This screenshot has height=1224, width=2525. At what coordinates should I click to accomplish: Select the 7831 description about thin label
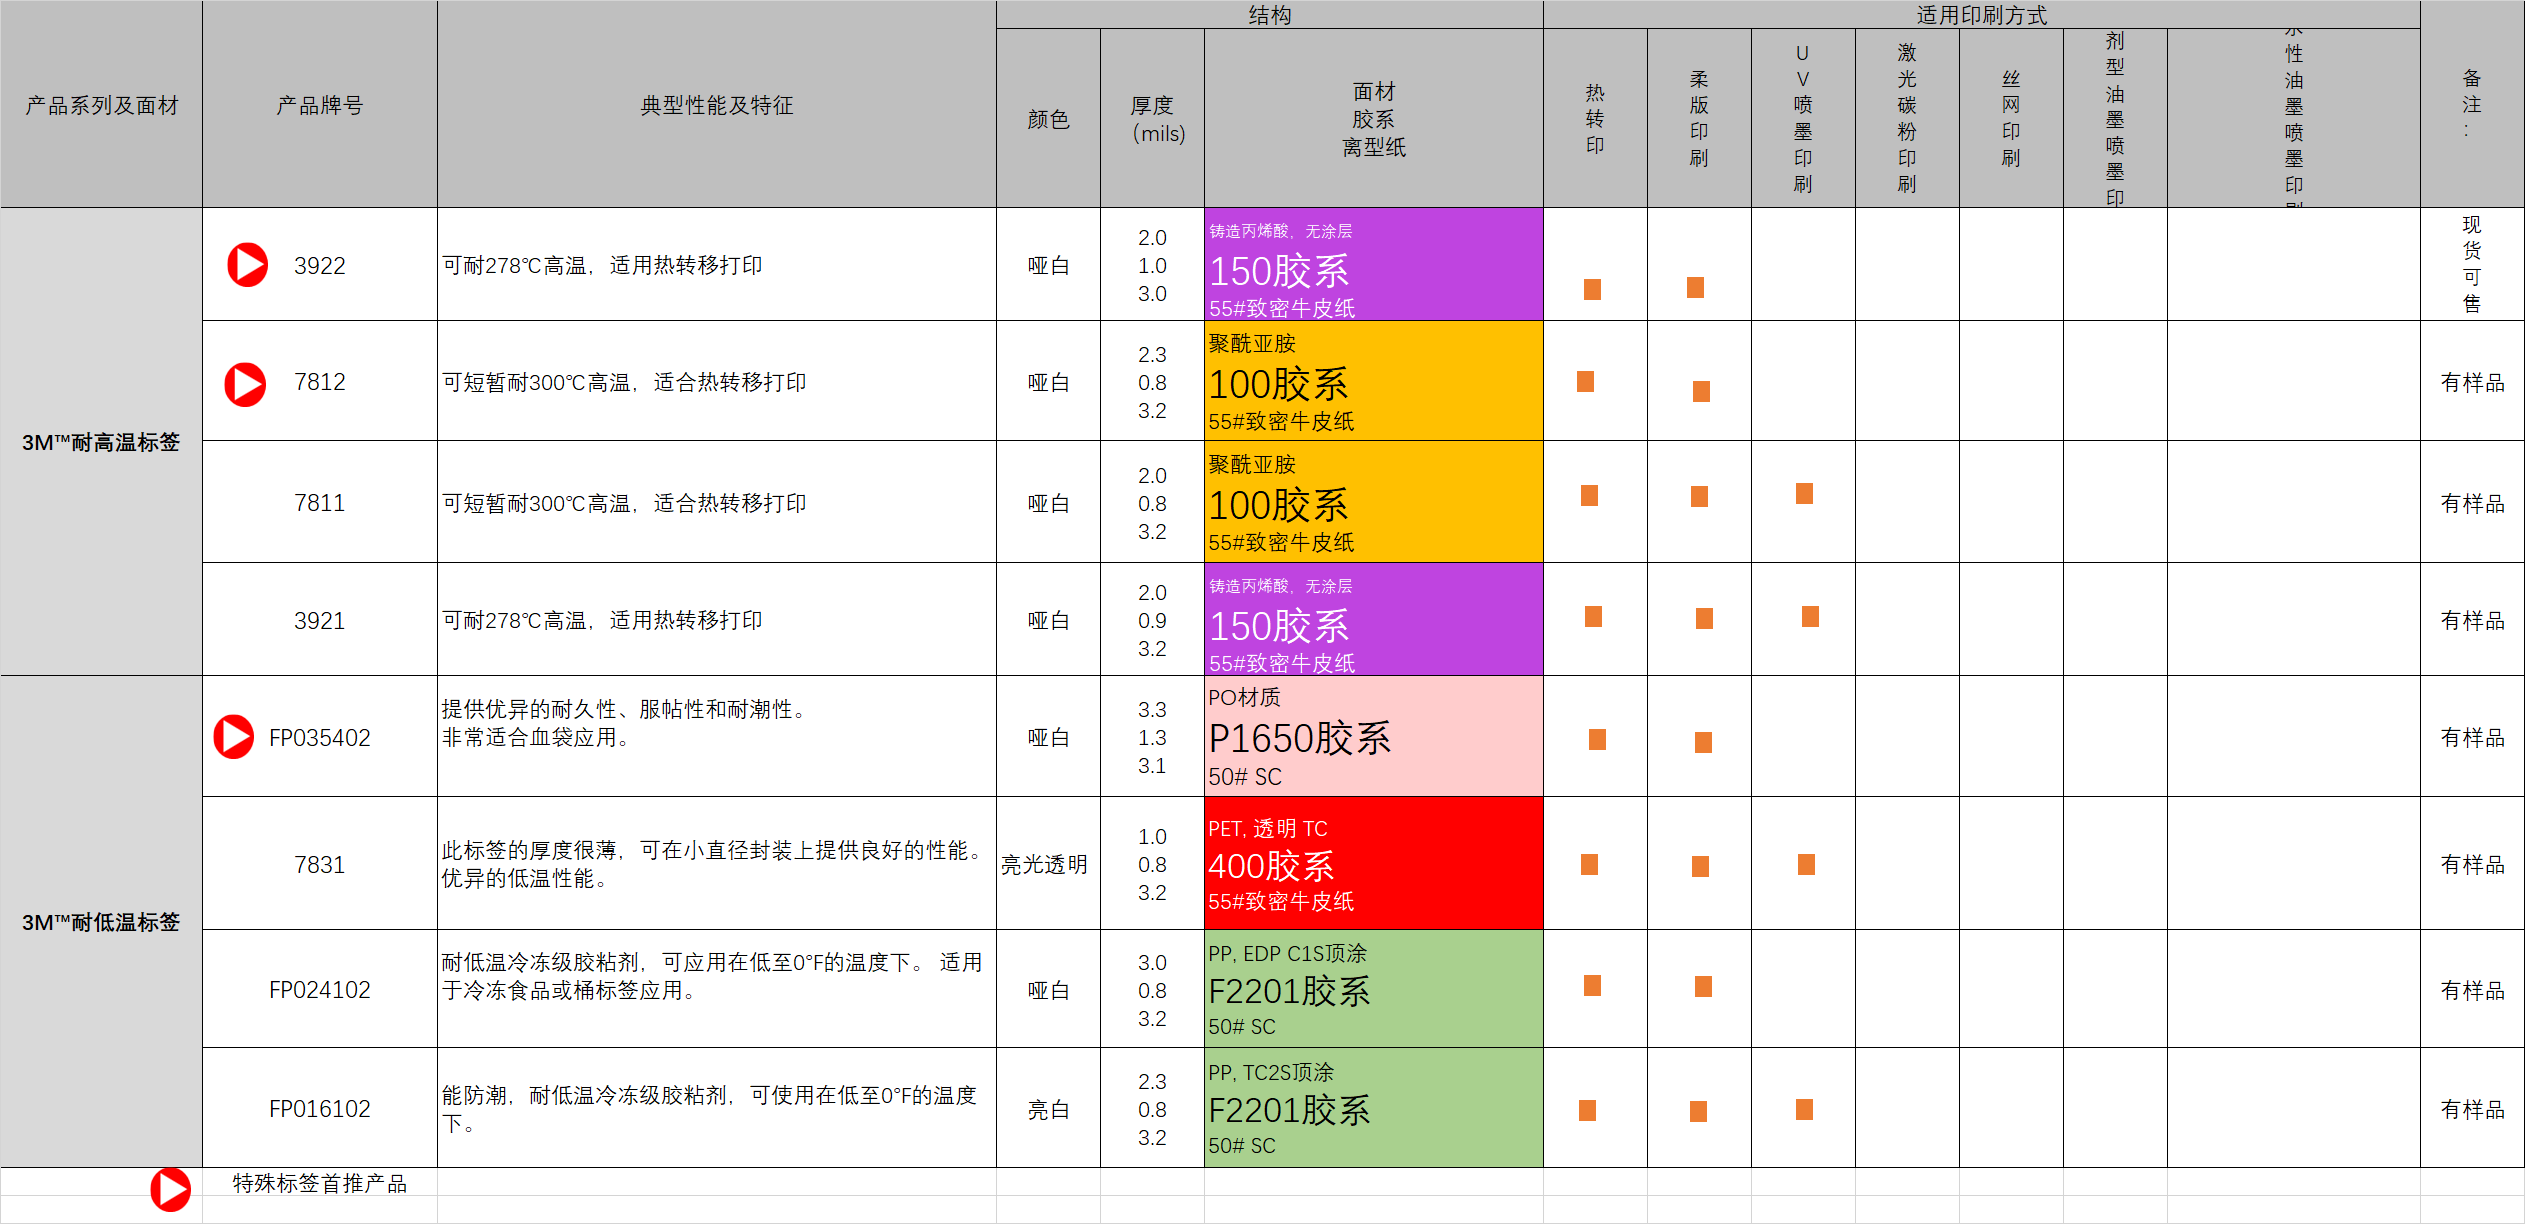[716, 863]
